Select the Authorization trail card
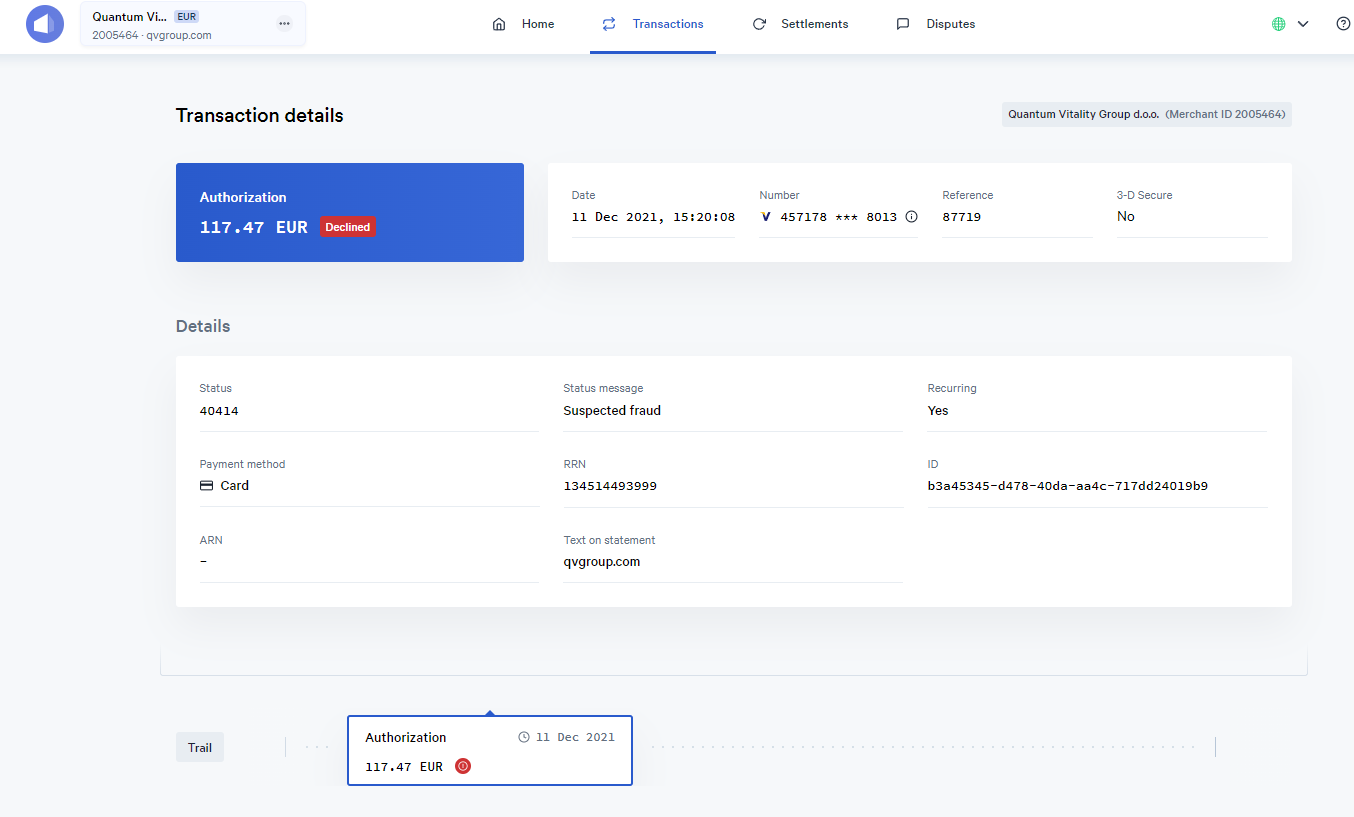1354x817 pixels. 489,751
